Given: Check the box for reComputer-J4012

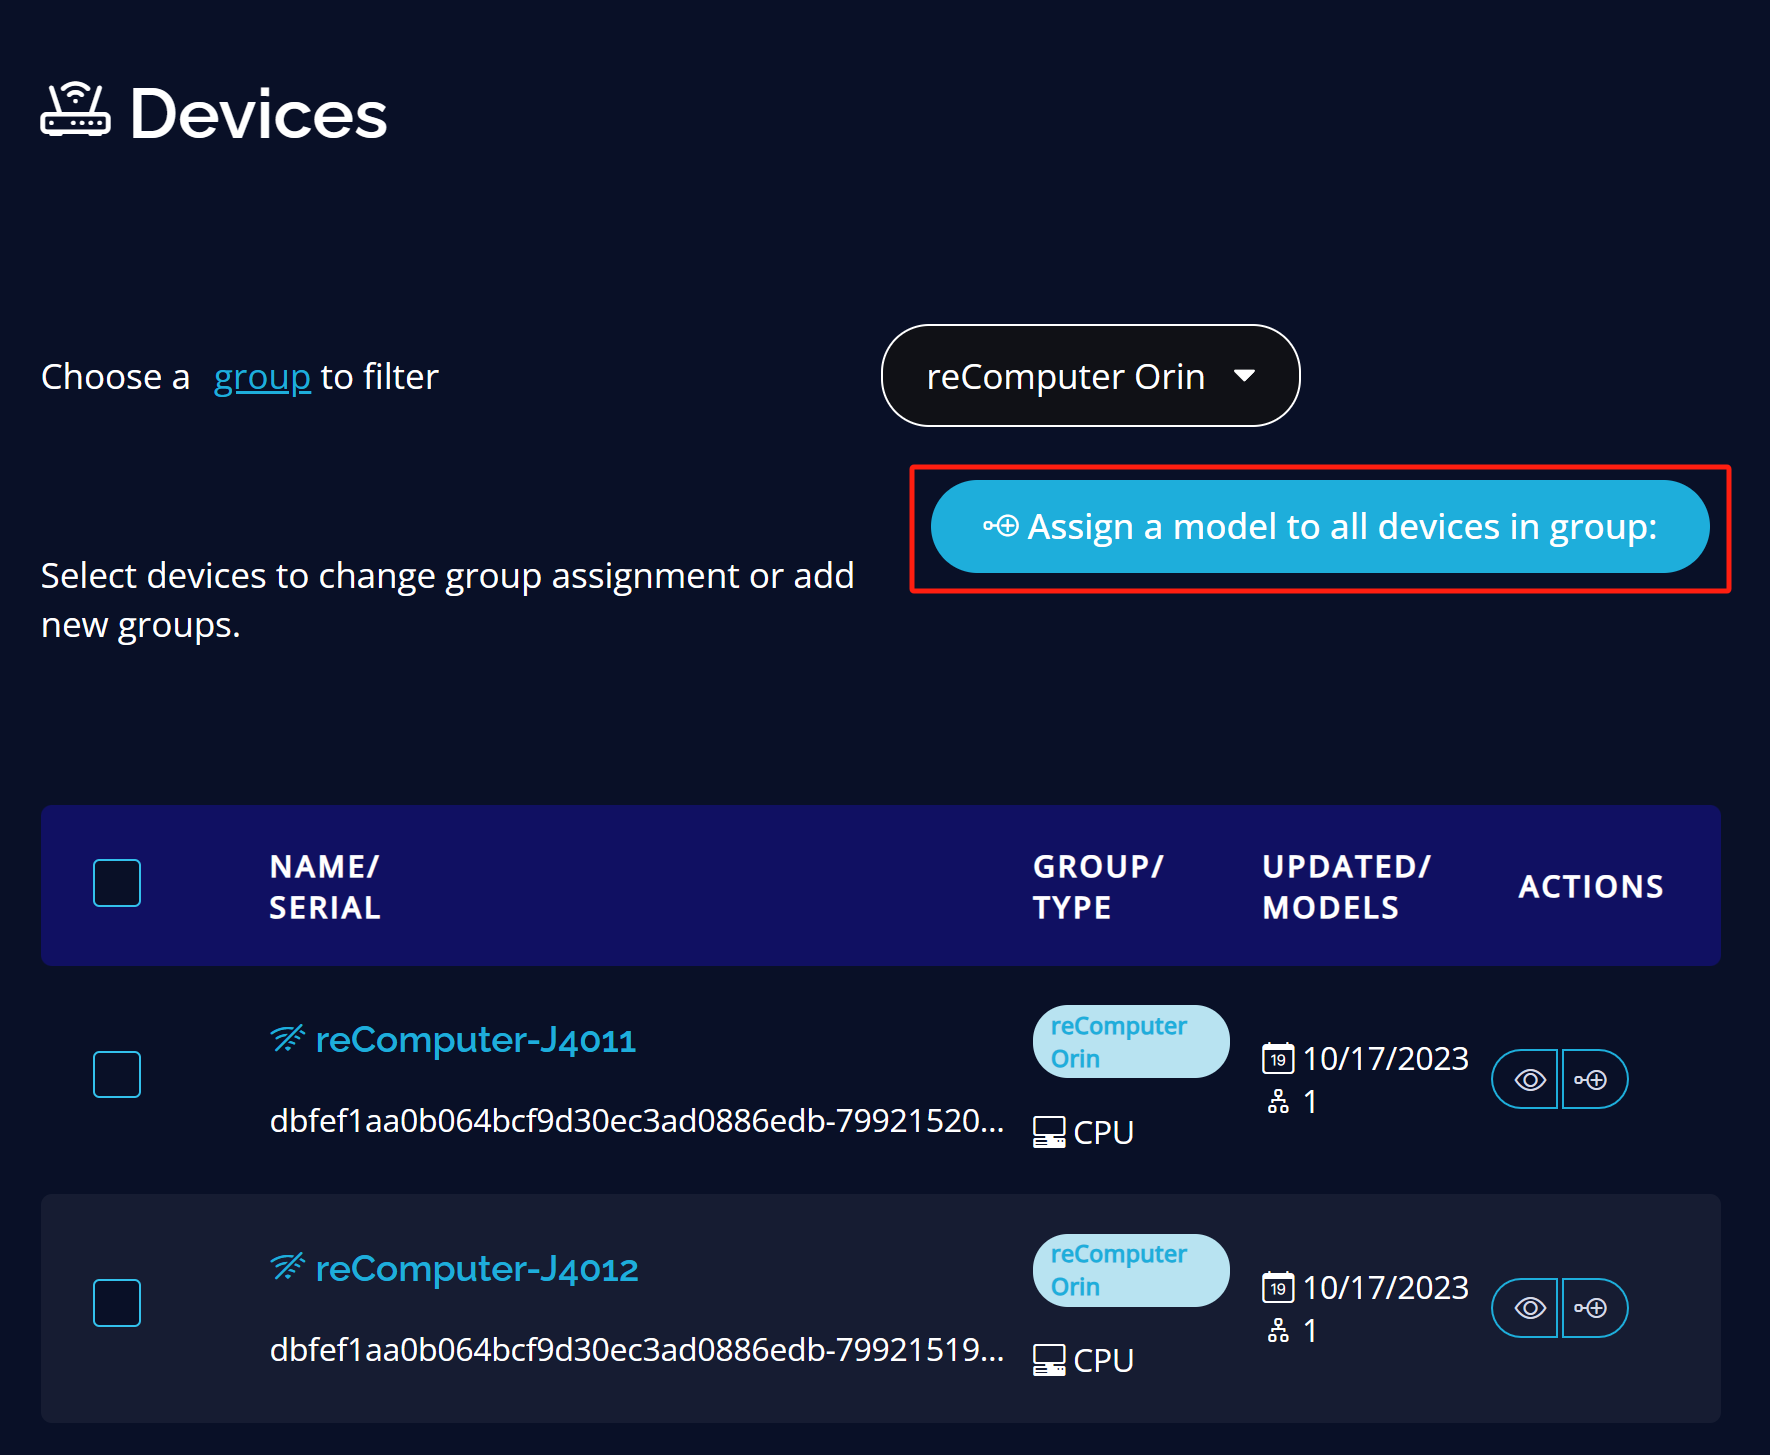Looking at the screenshot, I should (x=117, y=1303).
